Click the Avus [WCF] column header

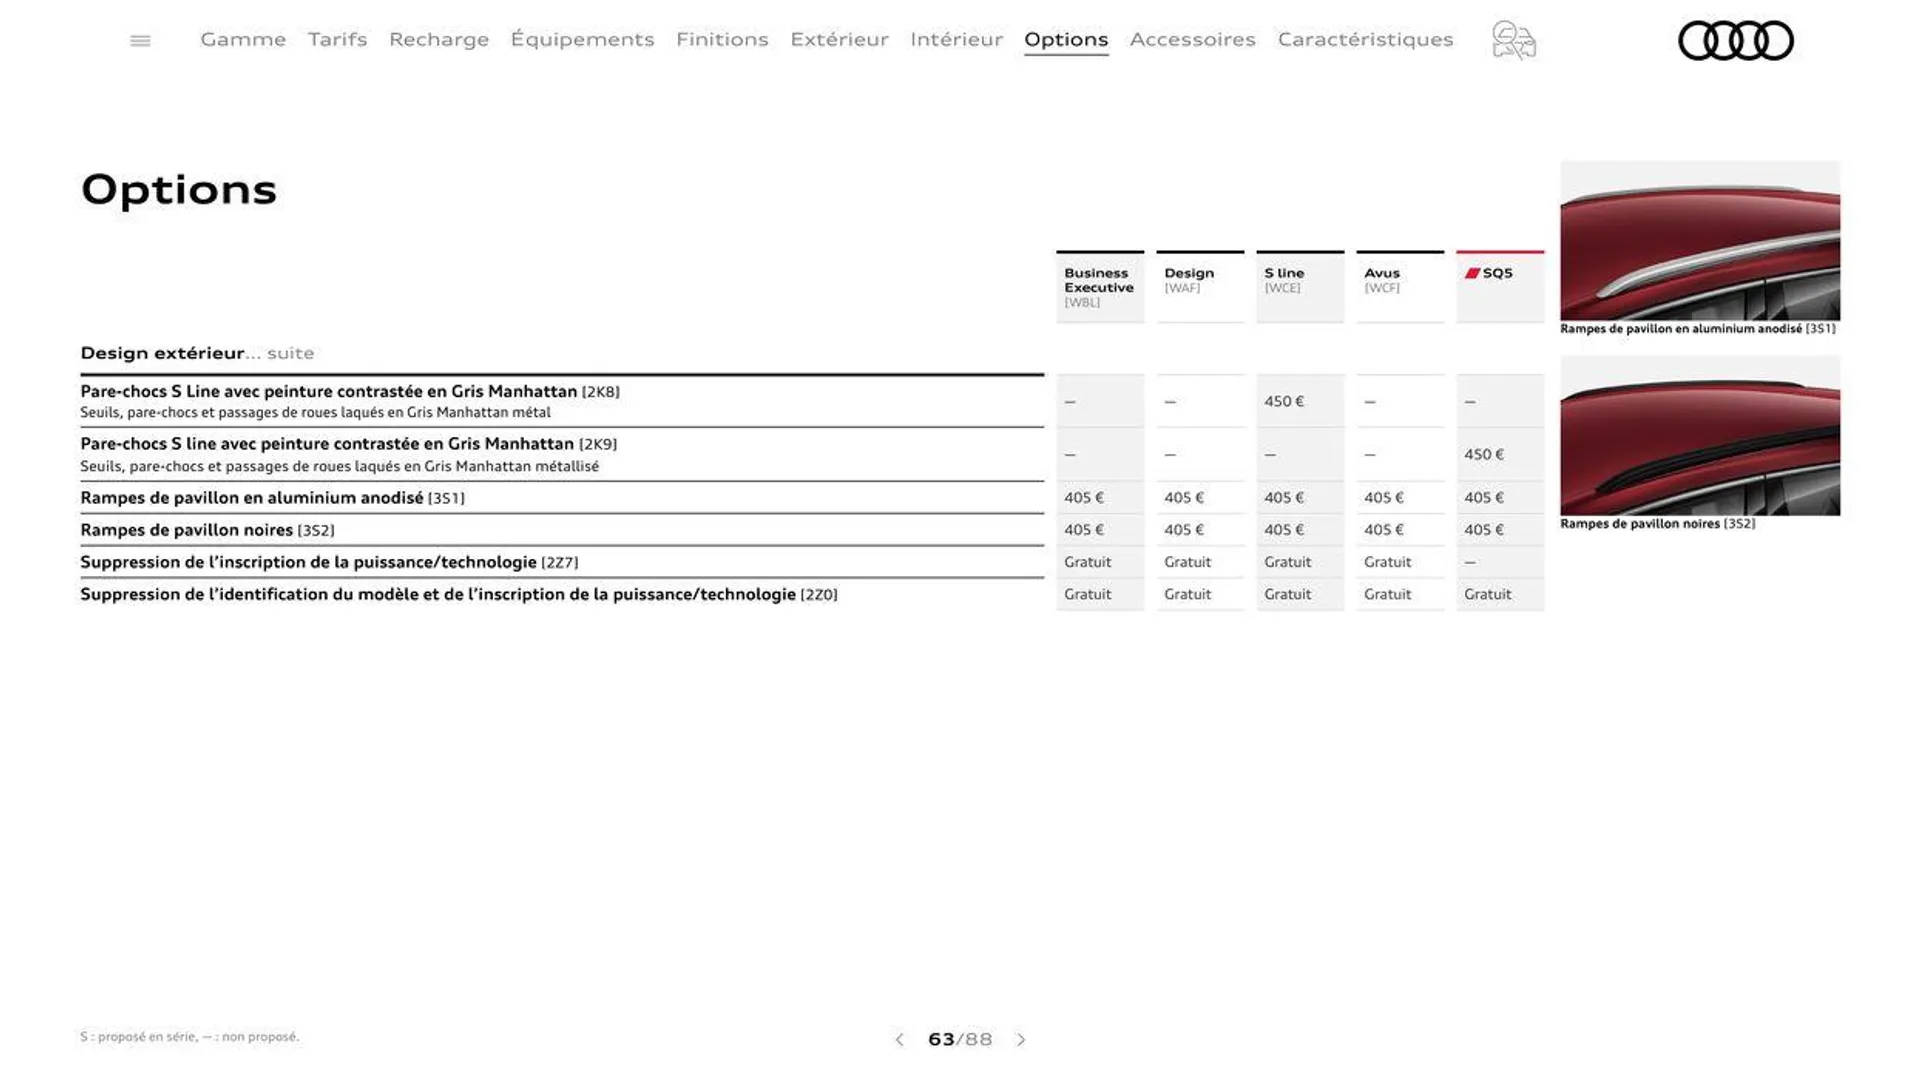1400,287
